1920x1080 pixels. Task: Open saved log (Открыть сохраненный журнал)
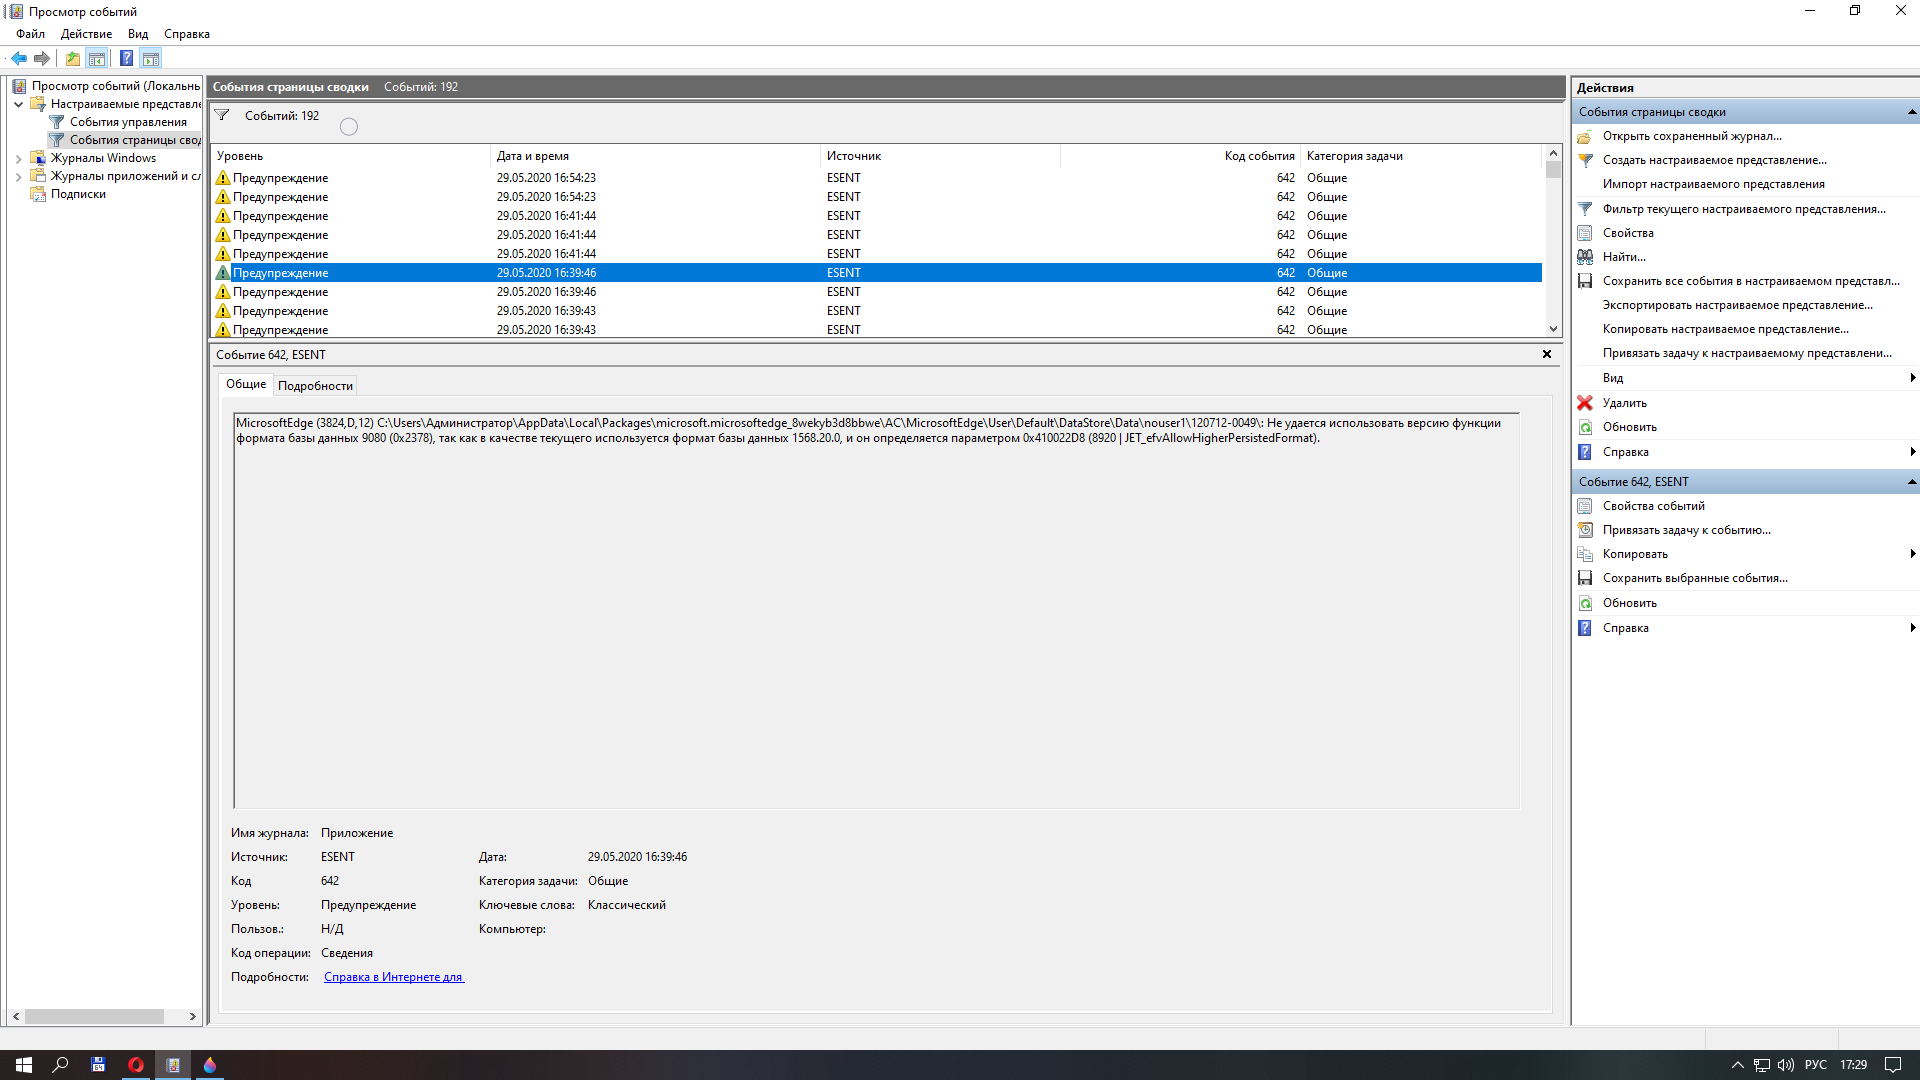[1692, 136]
